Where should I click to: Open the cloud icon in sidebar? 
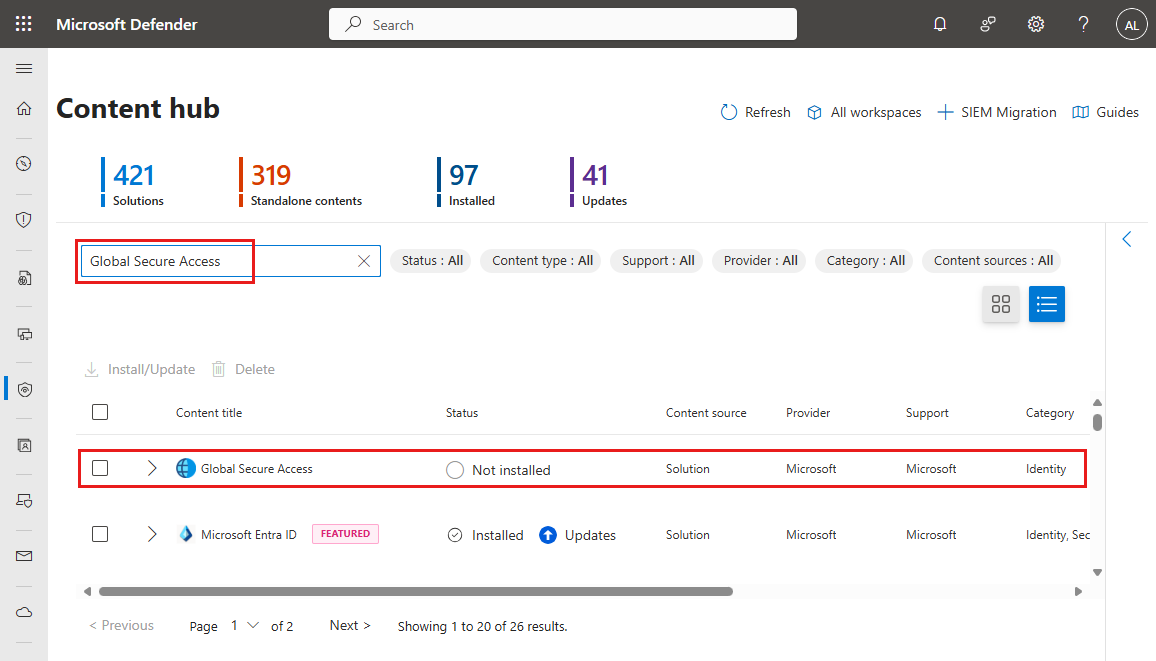[24, 612]
